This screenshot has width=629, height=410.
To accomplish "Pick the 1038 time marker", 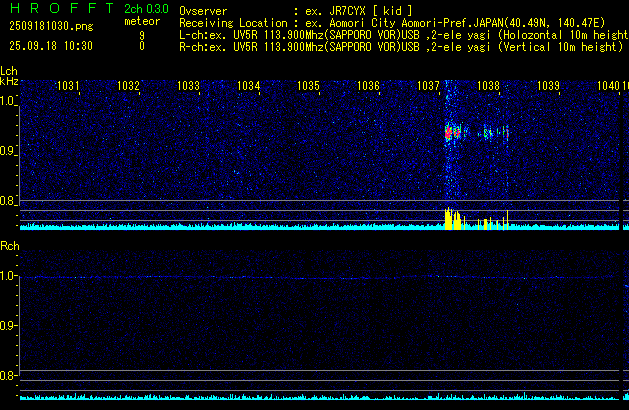I will click(488, 86).
